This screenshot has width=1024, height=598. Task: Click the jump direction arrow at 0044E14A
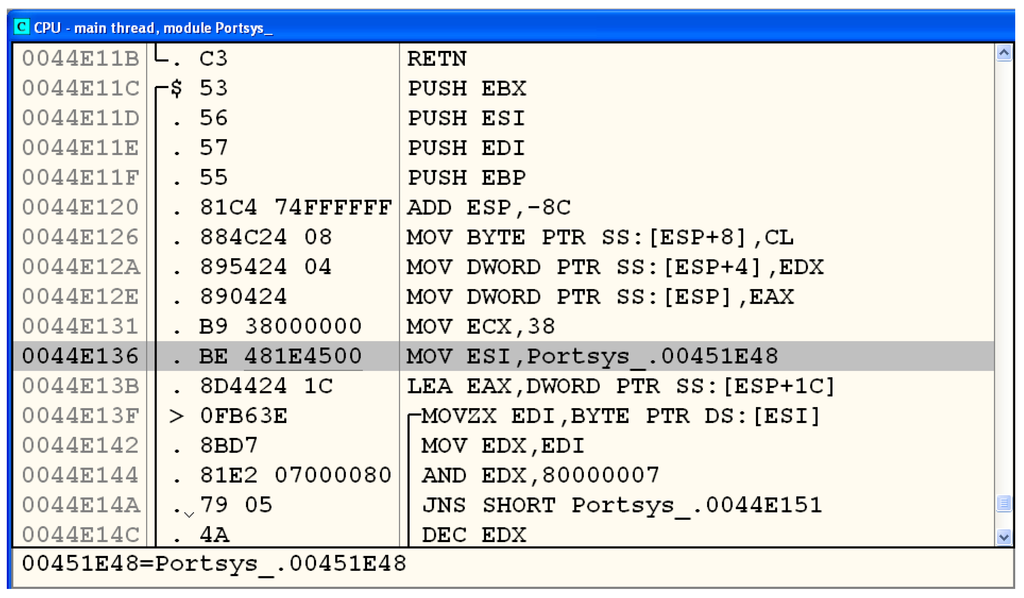tap(187, 514)
